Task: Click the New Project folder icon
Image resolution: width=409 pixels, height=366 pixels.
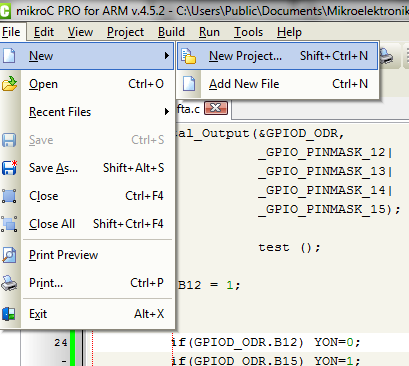Action: [189, 56]
